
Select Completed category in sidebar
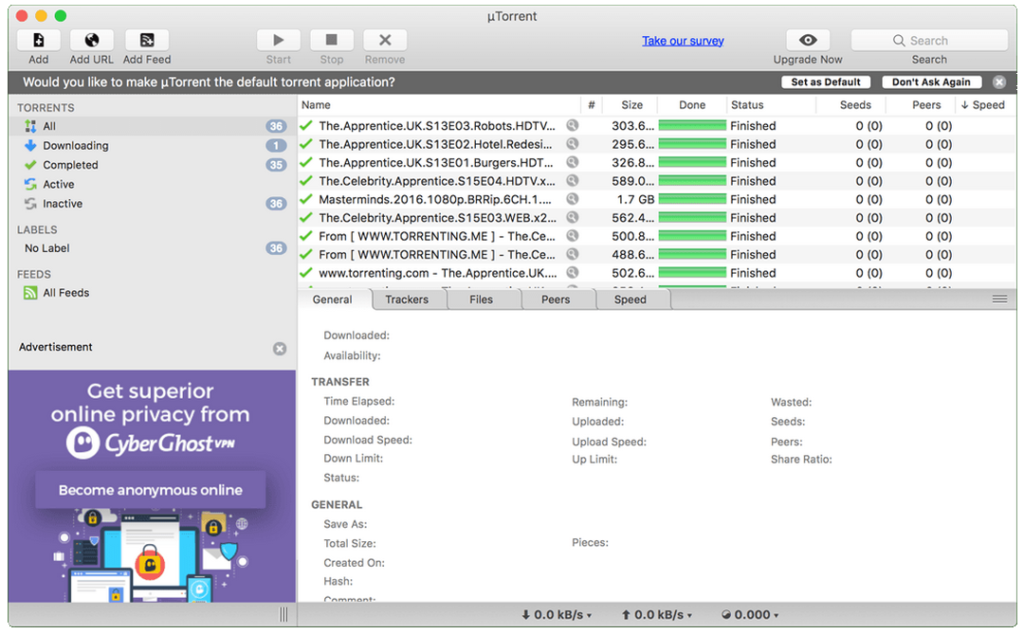point(153,165)
